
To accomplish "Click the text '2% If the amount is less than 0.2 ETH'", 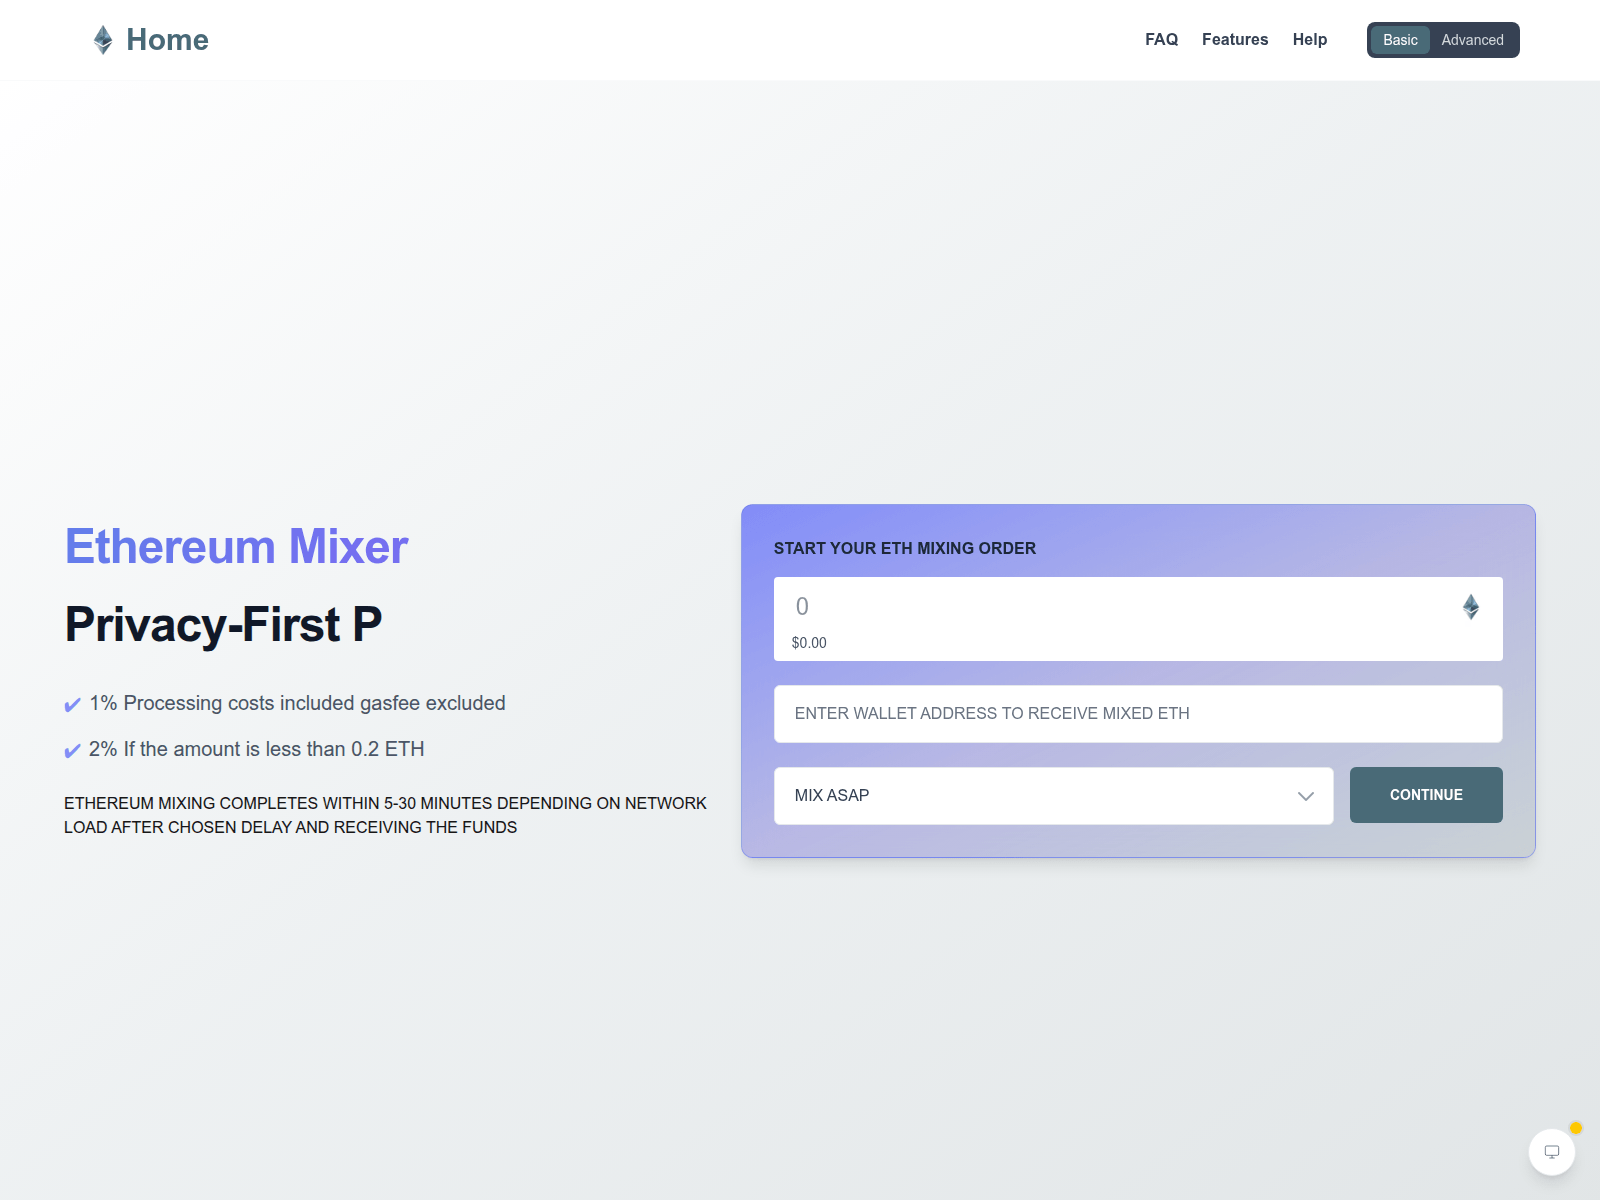I will (x=257, y=749).
